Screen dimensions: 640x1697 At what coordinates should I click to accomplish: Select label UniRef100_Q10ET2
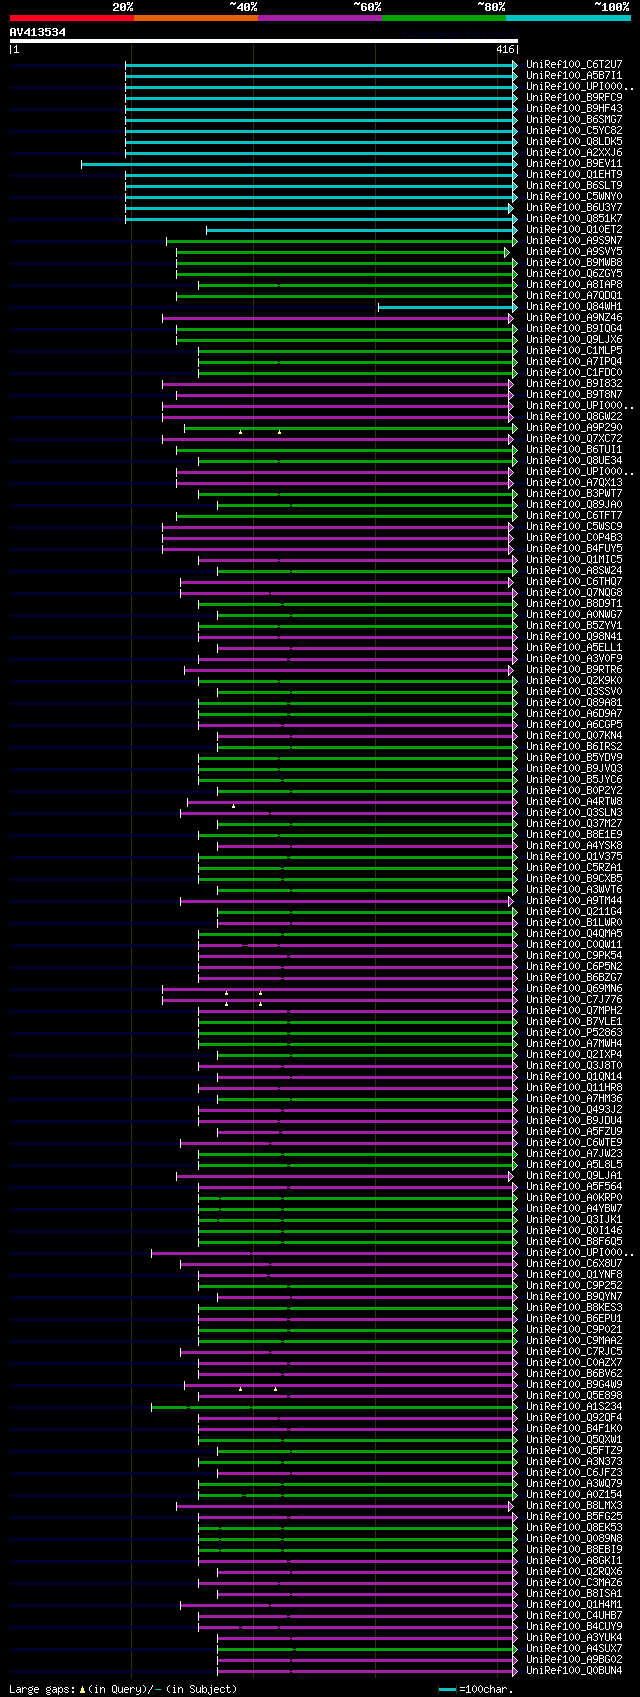574,229
